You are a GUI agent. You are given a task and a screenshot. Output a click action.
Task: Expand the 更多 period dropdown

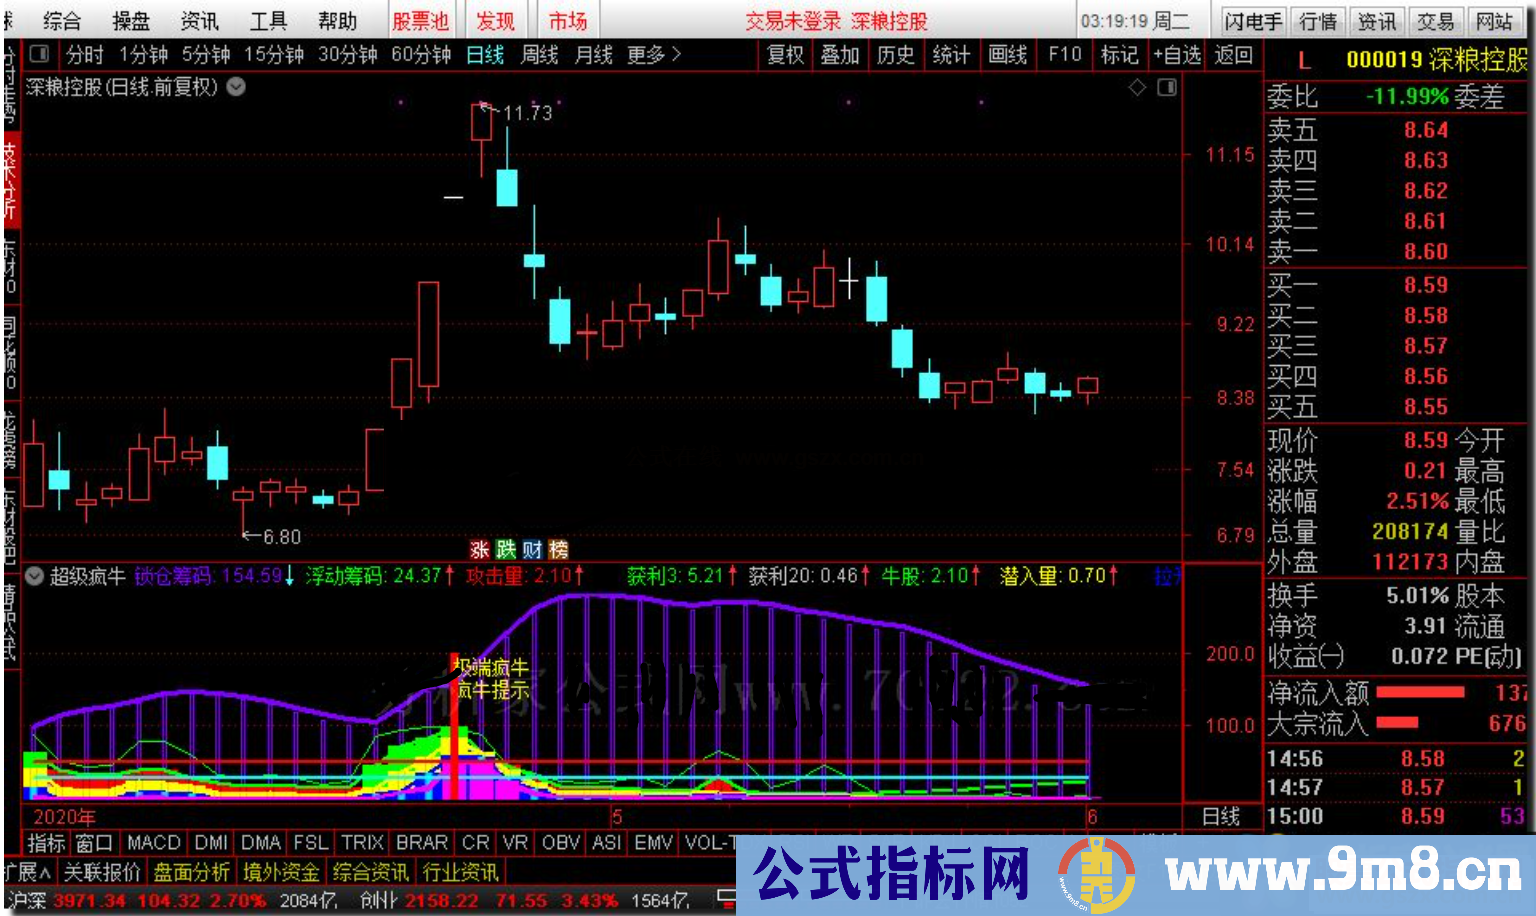[x=646, y=57]
